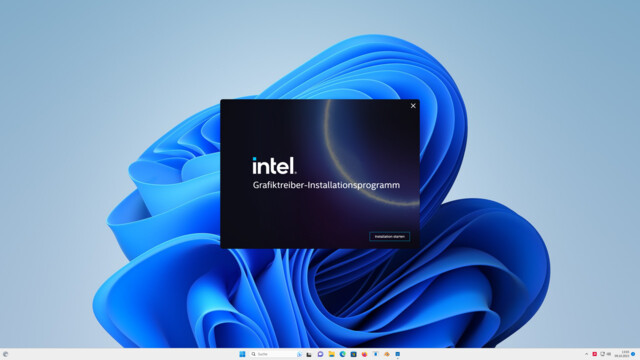
Task: Close the Intel installer dialog
Action: 413,106
